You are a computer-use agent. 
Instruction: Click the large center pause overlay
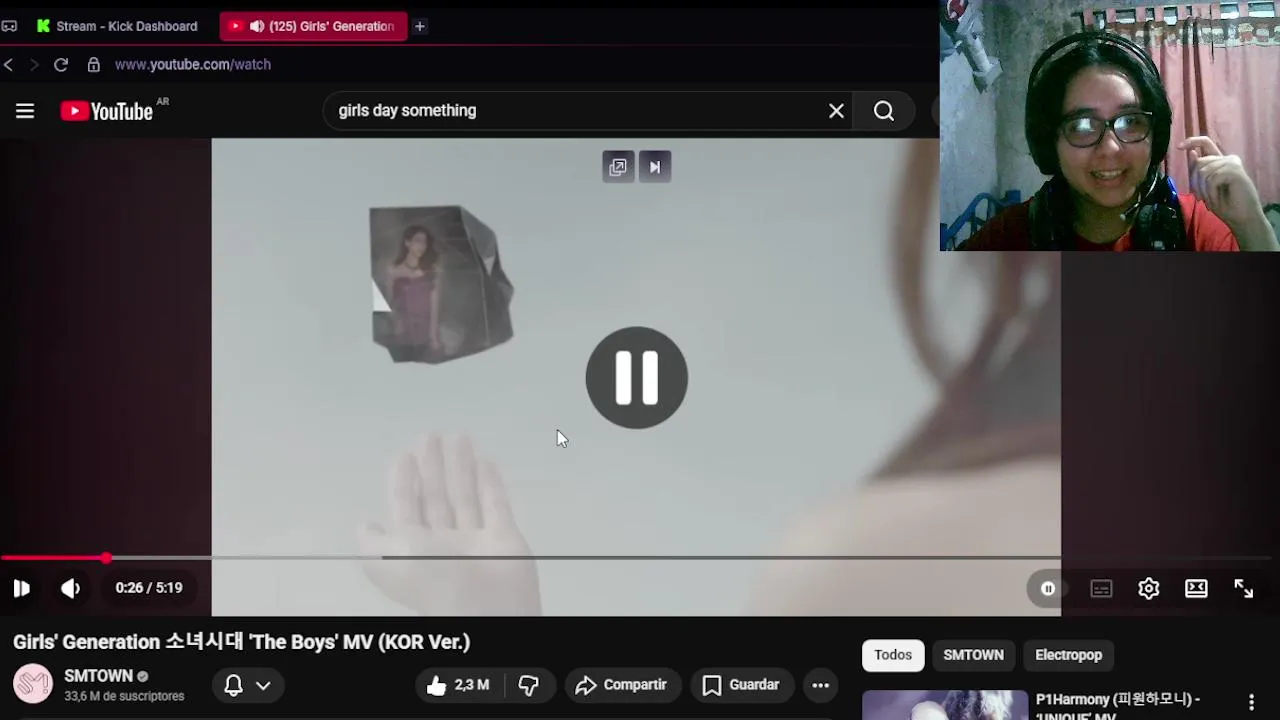click(637, 378)
